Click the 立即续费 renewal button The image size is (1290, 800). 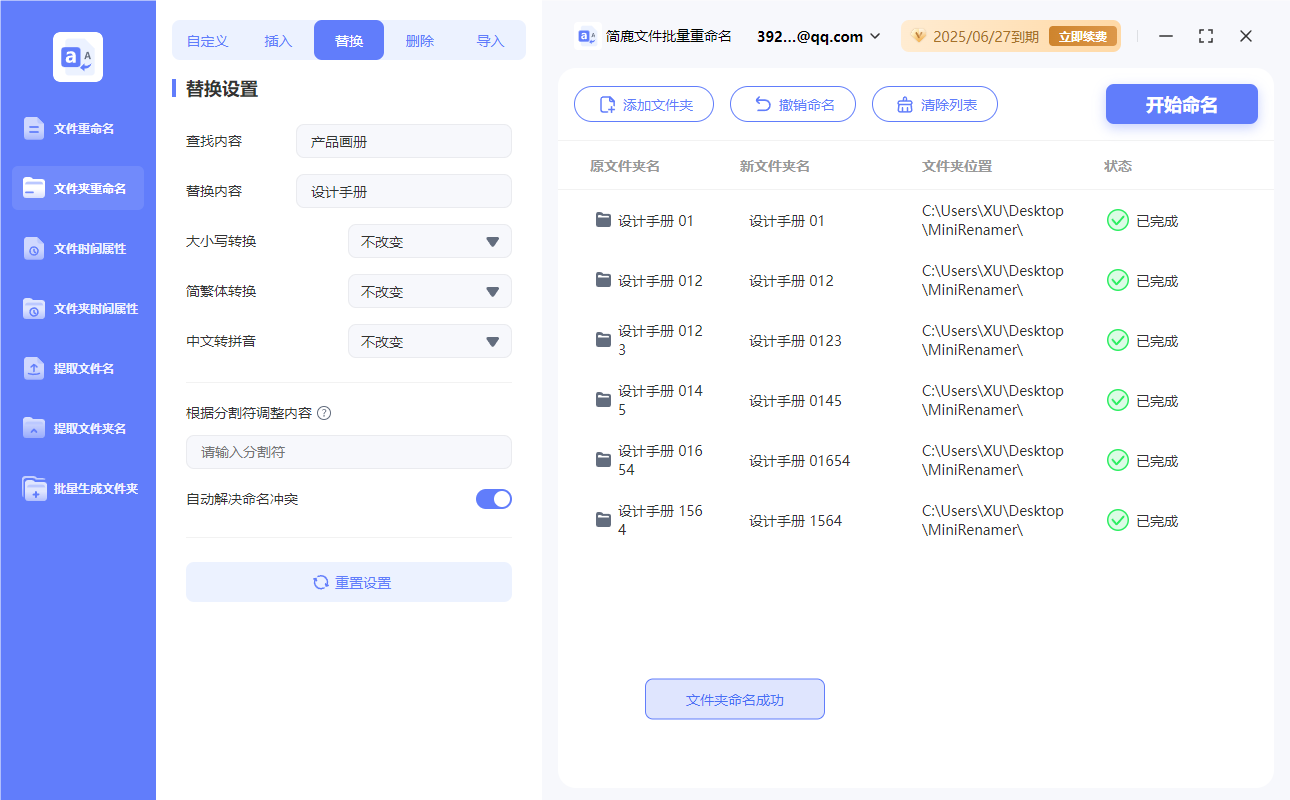click(1083, 36)
